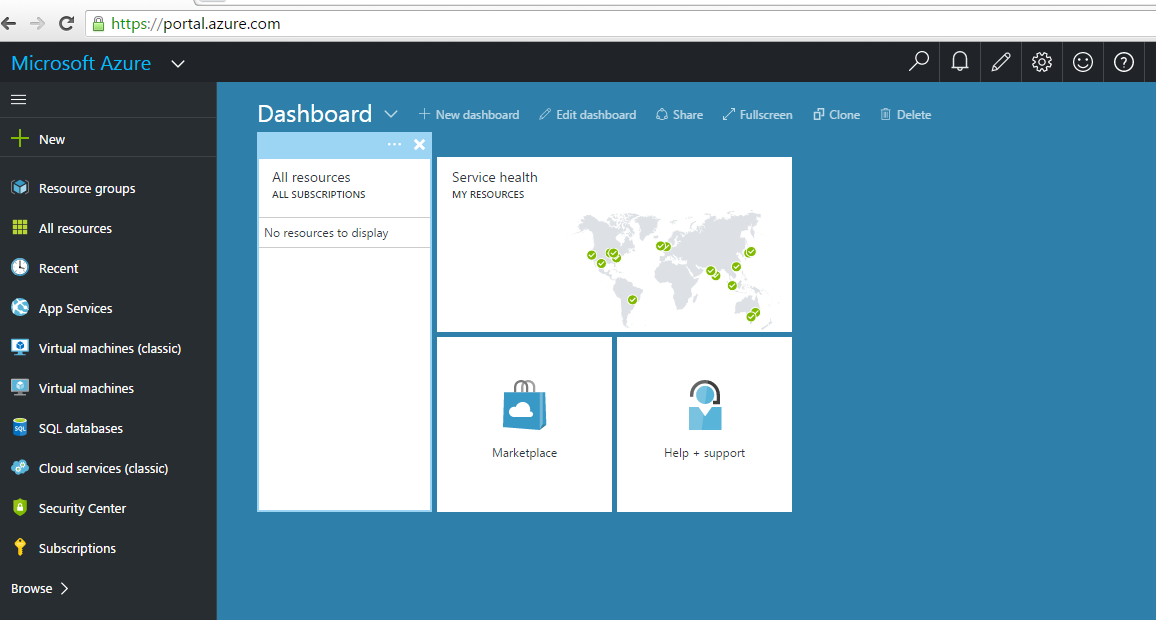Image resolution: width=1156 pixels, height=620 pixels.
Task: Open the search magnifier in the top bar
Action: coord(919,62)
